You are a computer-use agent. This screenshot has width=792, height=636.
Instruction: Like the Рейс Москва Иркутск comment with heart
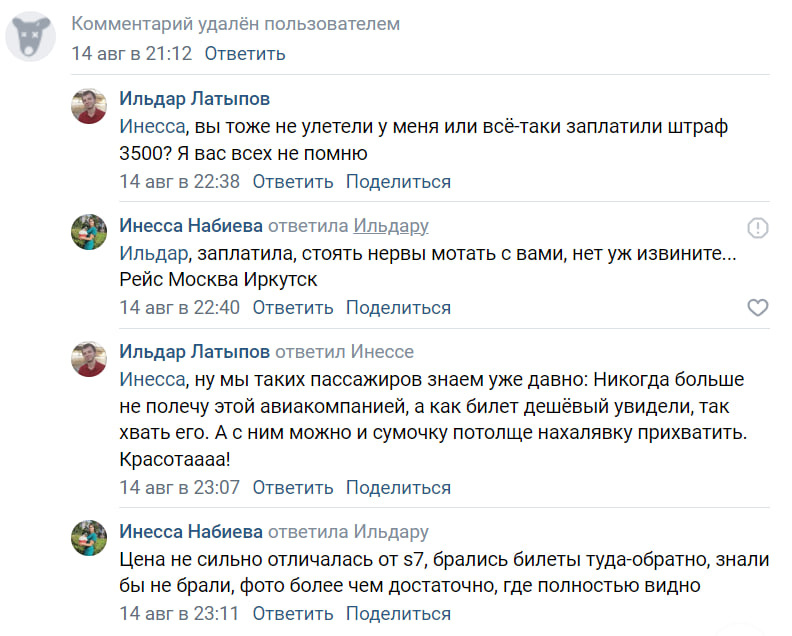(x=758, y=307)
